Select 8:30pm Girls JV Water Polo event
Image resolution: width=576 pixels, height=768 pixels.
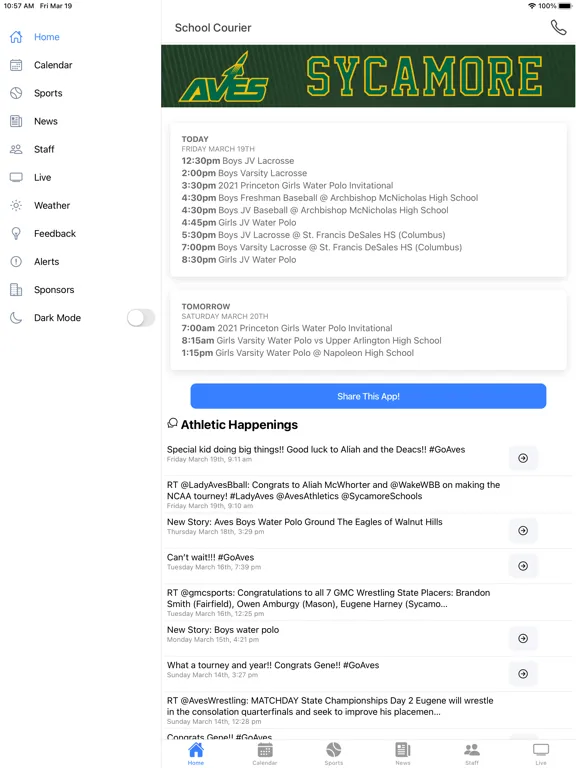[x=239, y=260]
